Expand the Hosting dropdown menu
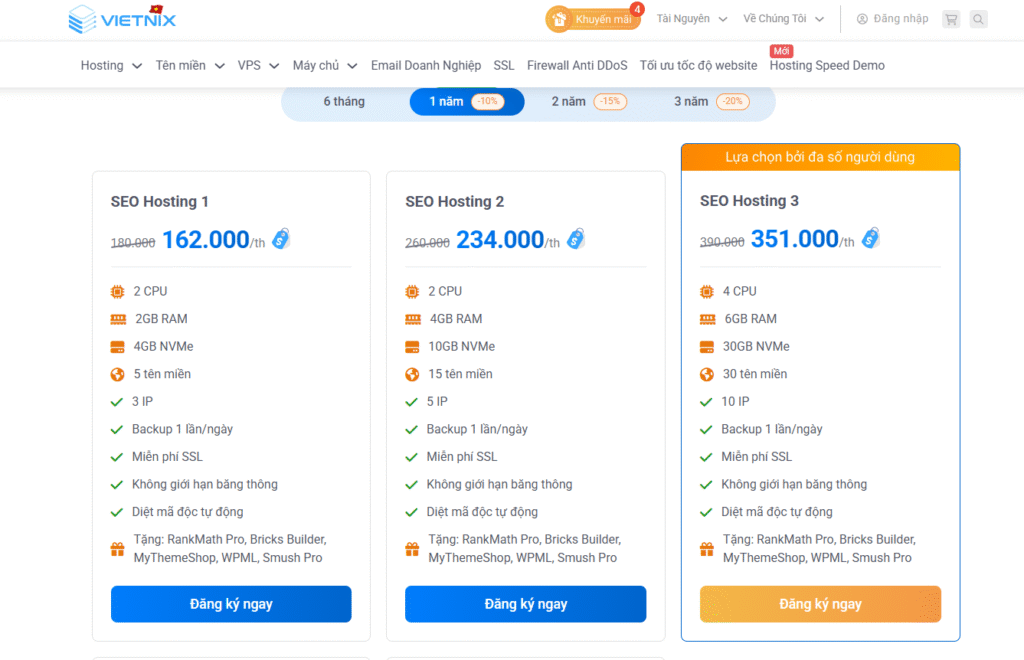 (x=111, y=66)
